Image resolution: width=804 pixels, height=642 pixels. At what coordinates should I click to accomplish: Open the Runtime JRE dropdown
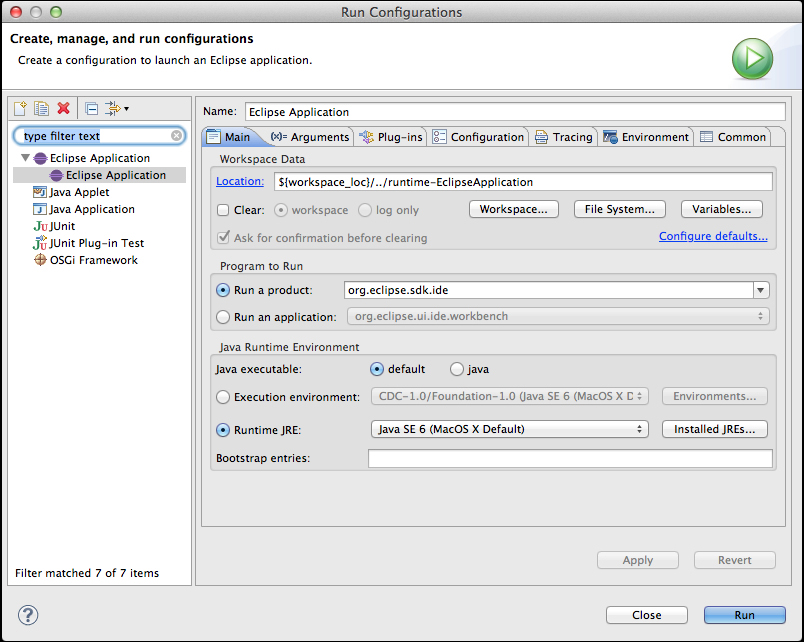tap(510, 429)
